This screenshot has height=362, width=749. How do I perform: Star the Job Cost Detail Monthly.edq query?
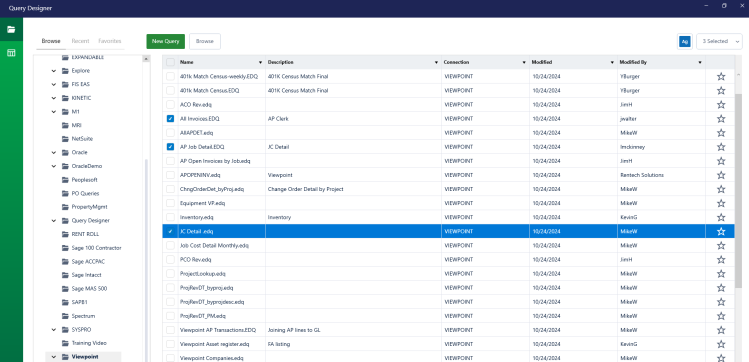click(721, 245)
